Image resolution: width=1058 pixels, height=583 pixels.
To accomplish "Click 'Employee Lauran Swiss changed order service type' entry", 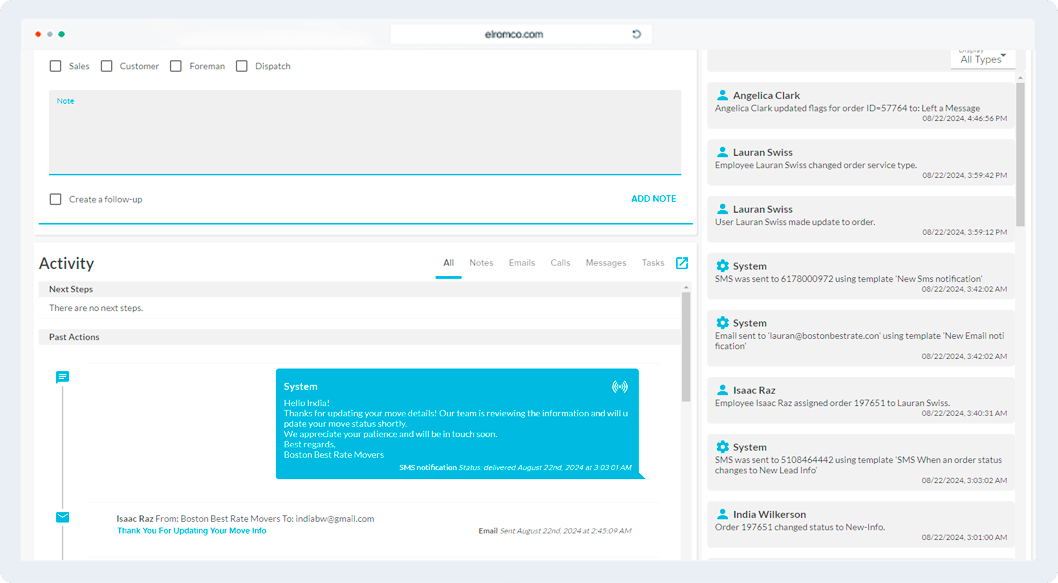I will point(816,165).
